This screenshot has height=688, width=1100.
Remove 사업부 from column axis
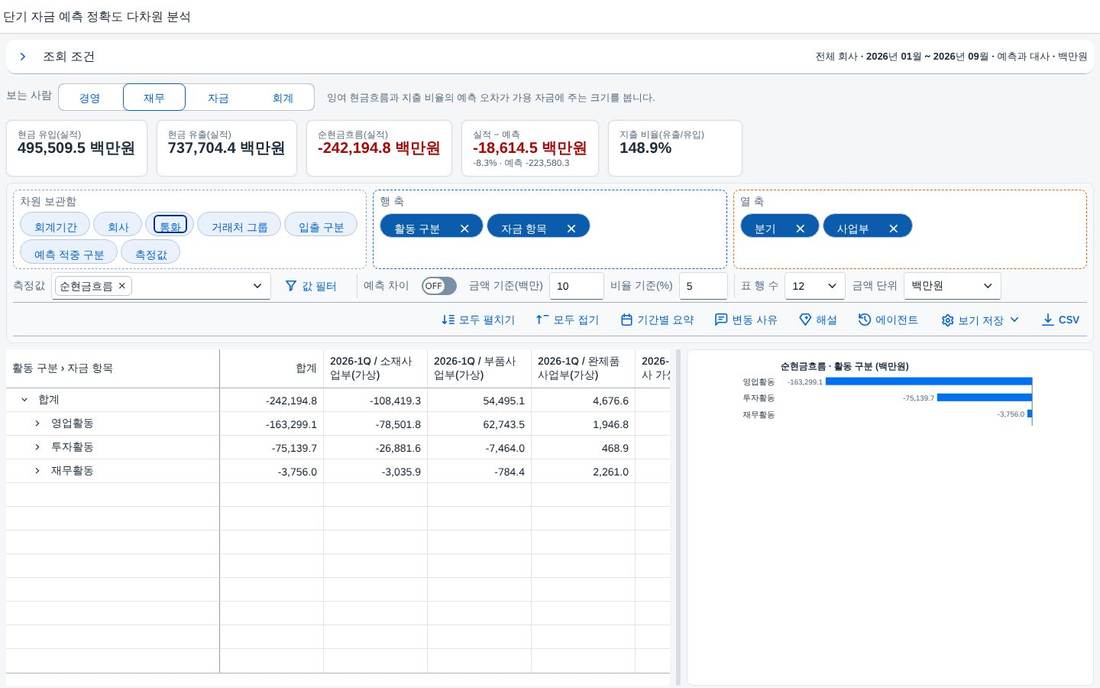pos(893,229)
